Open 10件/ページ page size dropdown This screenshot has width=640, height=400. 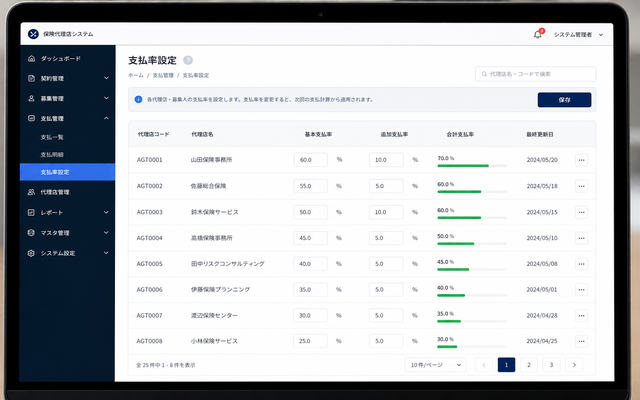click(x=436, y=365)
